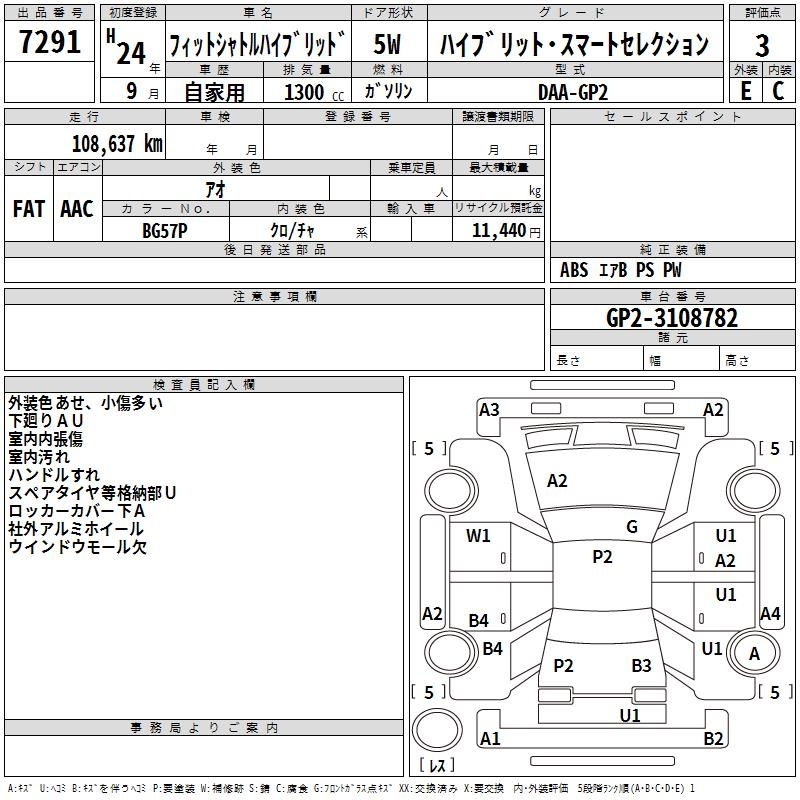
Task: Select the W1 repair mark on the diagram
Action: 478,536
